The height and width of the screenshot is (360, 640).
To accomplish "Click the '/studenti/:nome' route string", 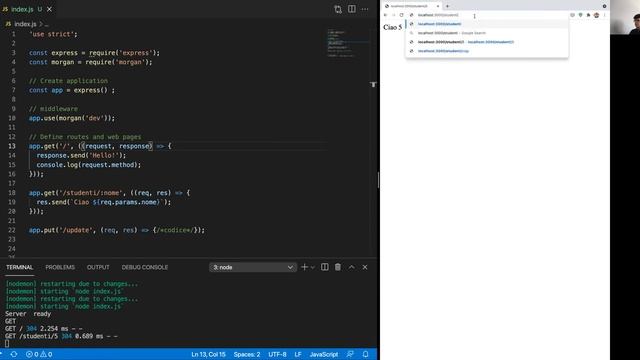I will tap(91, 193).
